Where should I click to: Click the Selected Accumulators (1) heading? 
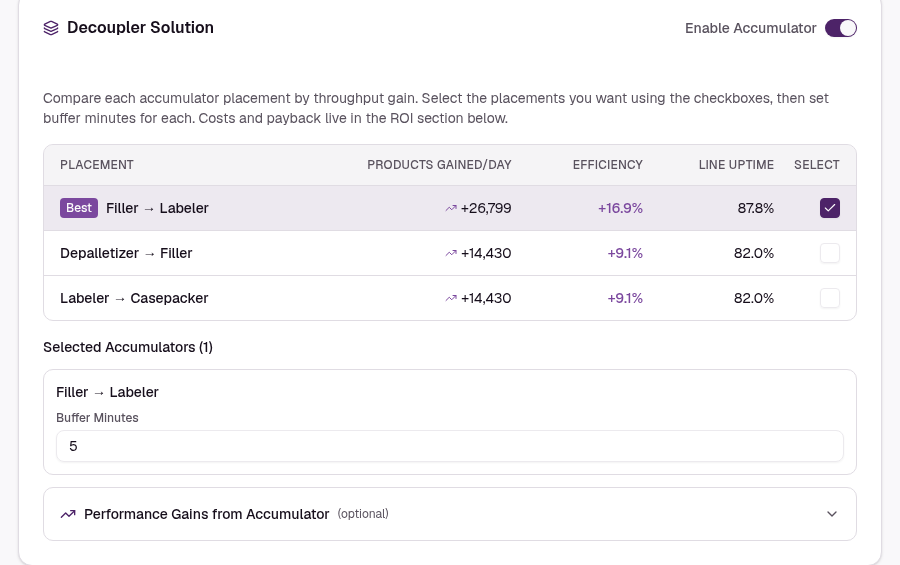click(128, 347)
